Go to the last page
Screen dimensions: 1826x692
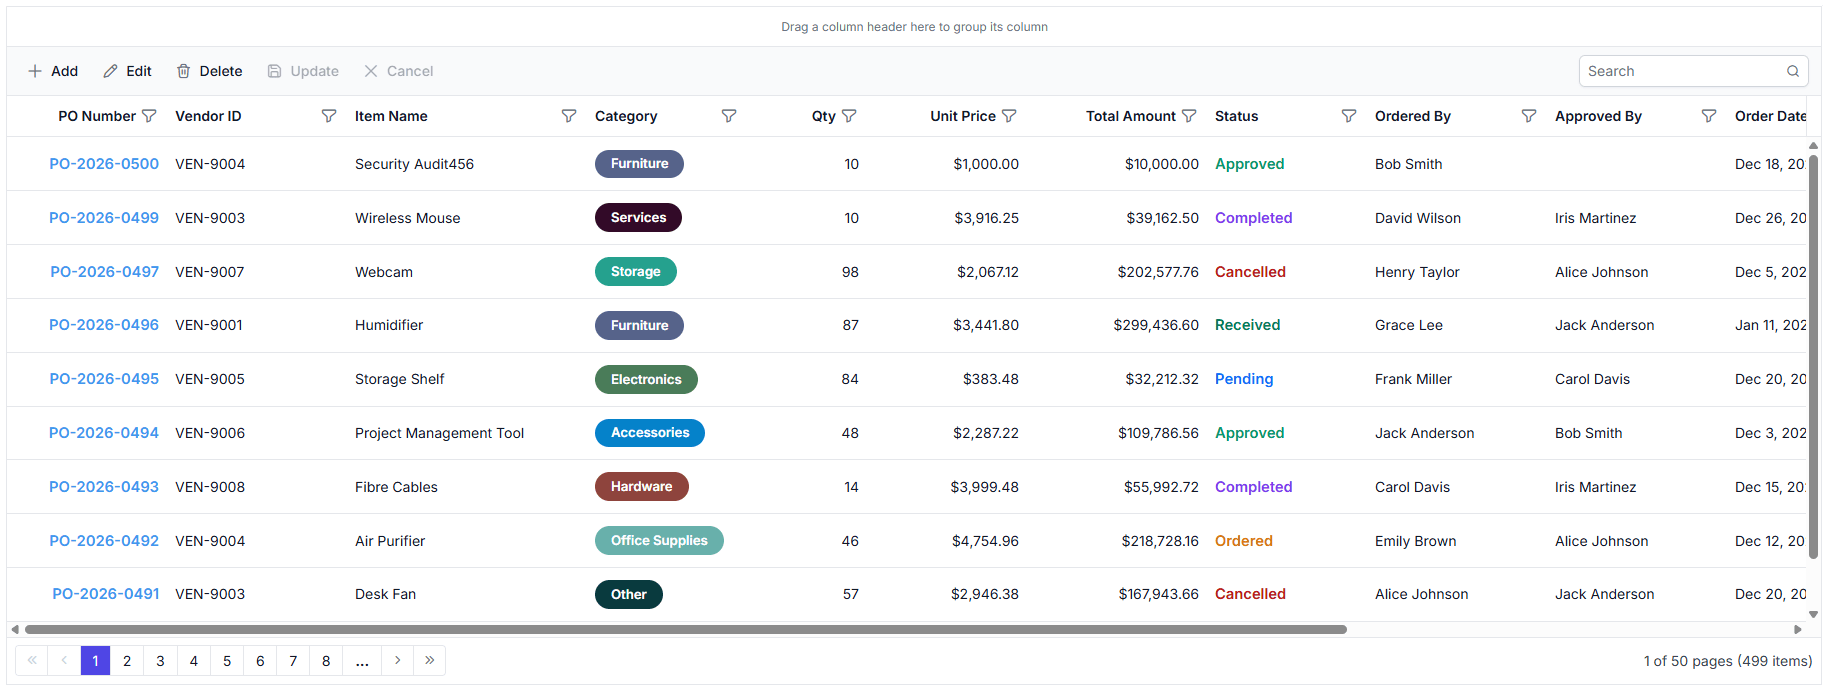[x=429, y=660]
